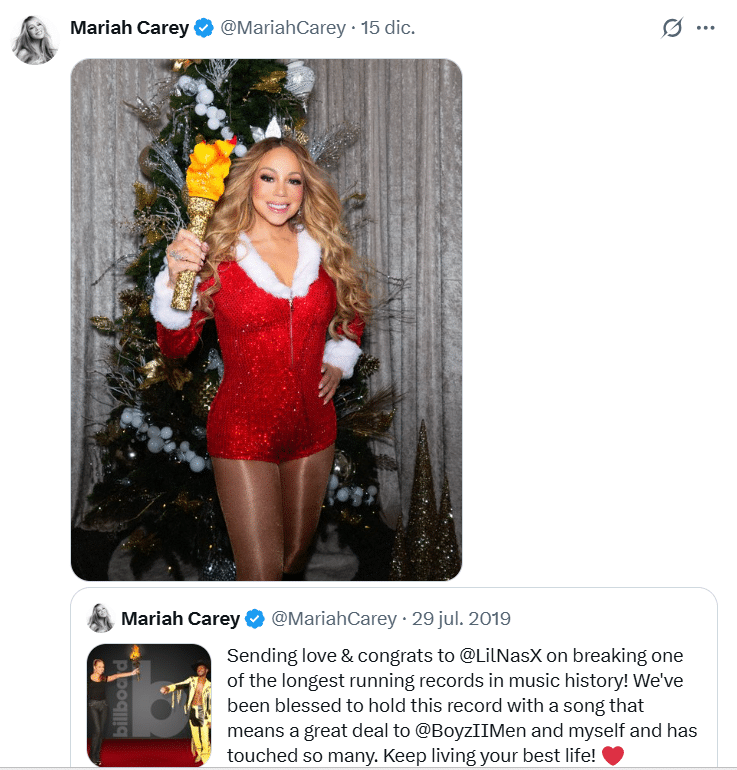
Task: Click the golden torch in the photo
Action: pos(199,215)
